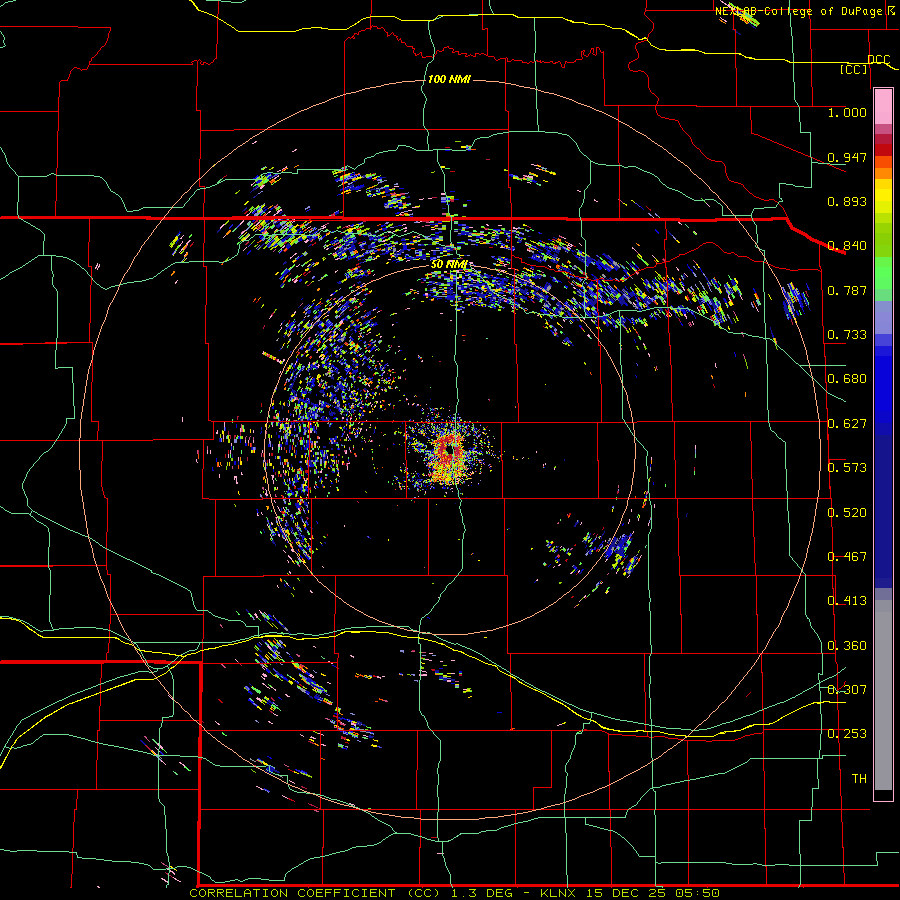Viewport: 900px width, 900px height.
Task: Click the [CC] product label
Action: coord(854,69)
